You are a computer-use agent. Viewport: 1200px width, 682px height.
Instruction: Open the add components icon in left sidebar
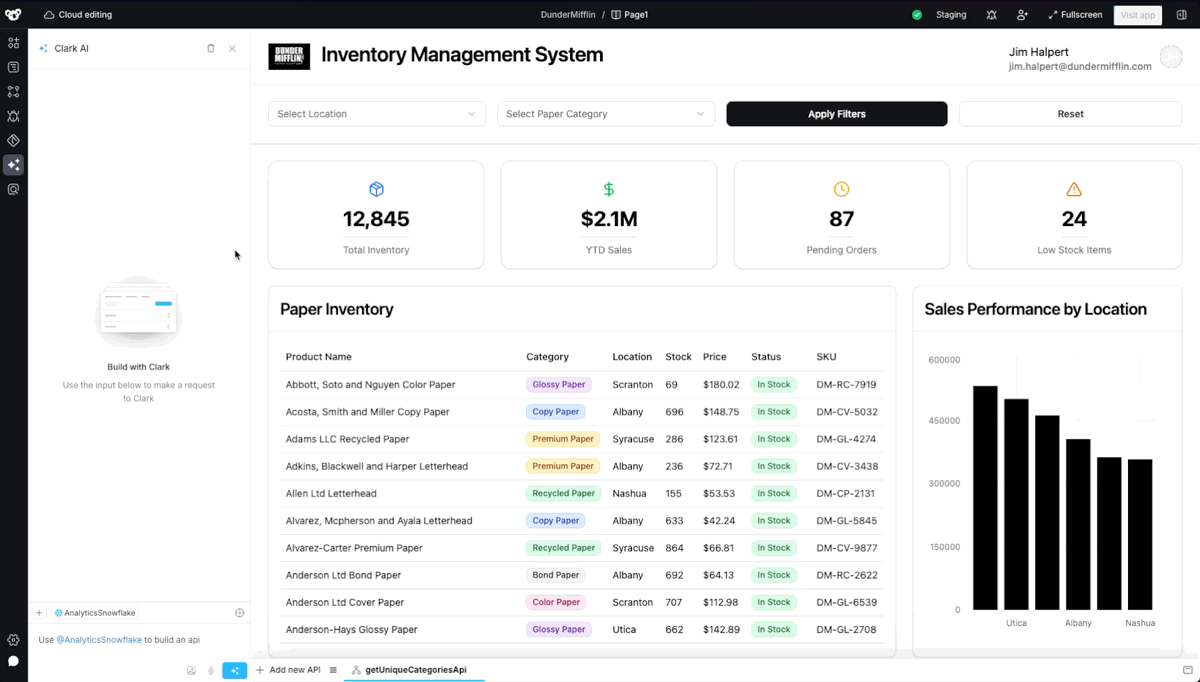pyautogui.click(x=13, y=43)
